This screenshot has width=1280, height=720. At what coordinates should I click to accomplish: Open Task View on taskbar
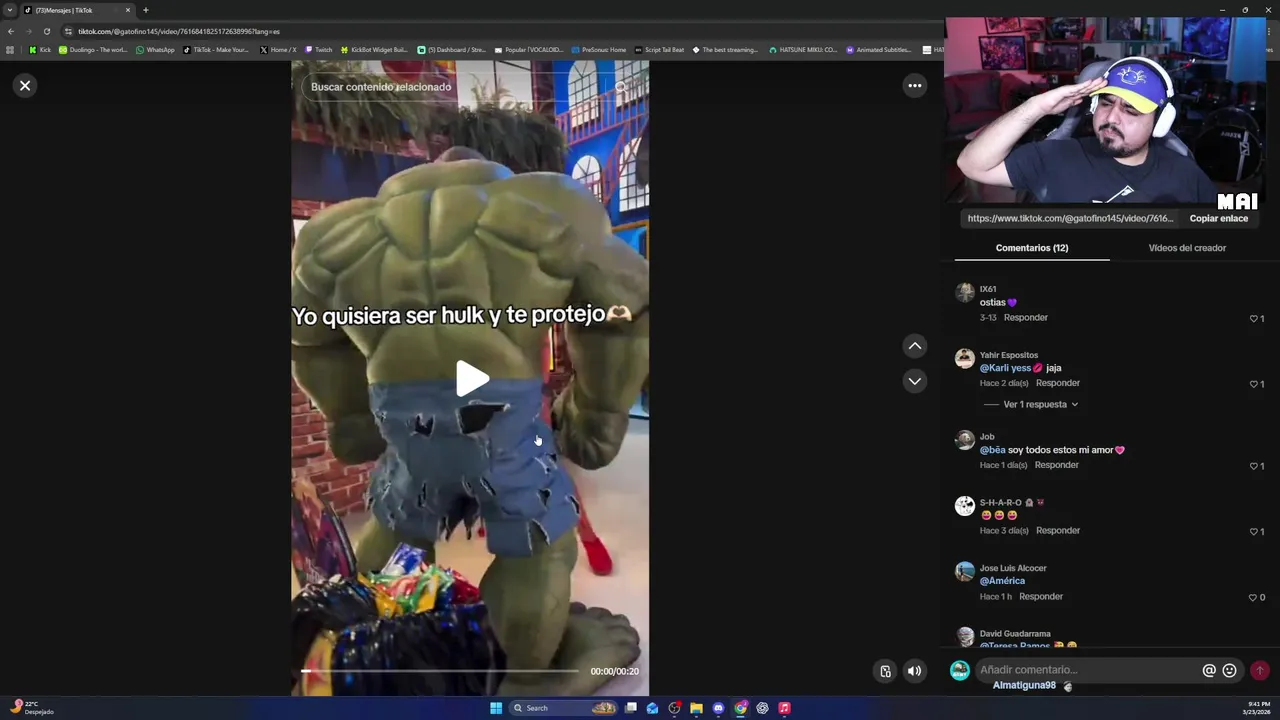[631, 708]
